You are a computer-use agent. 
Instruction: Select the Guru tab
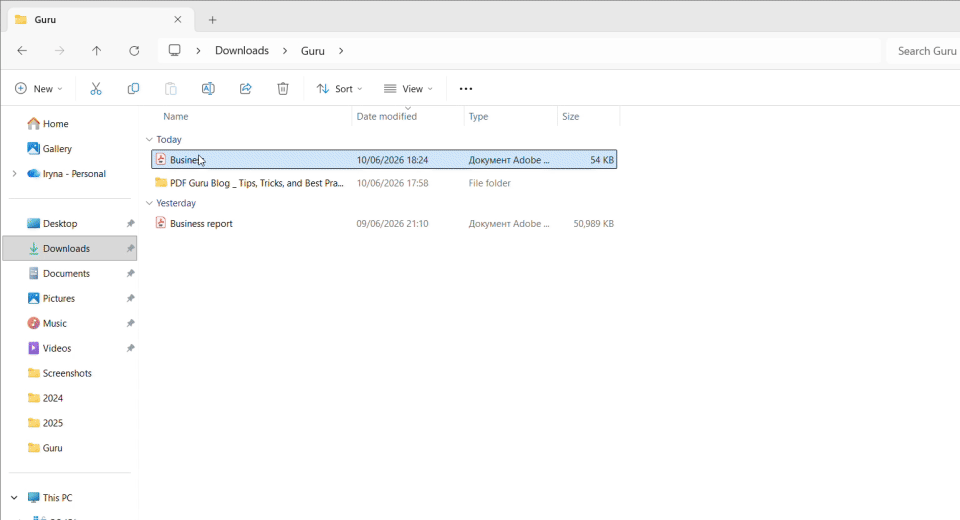pos(101,20)
